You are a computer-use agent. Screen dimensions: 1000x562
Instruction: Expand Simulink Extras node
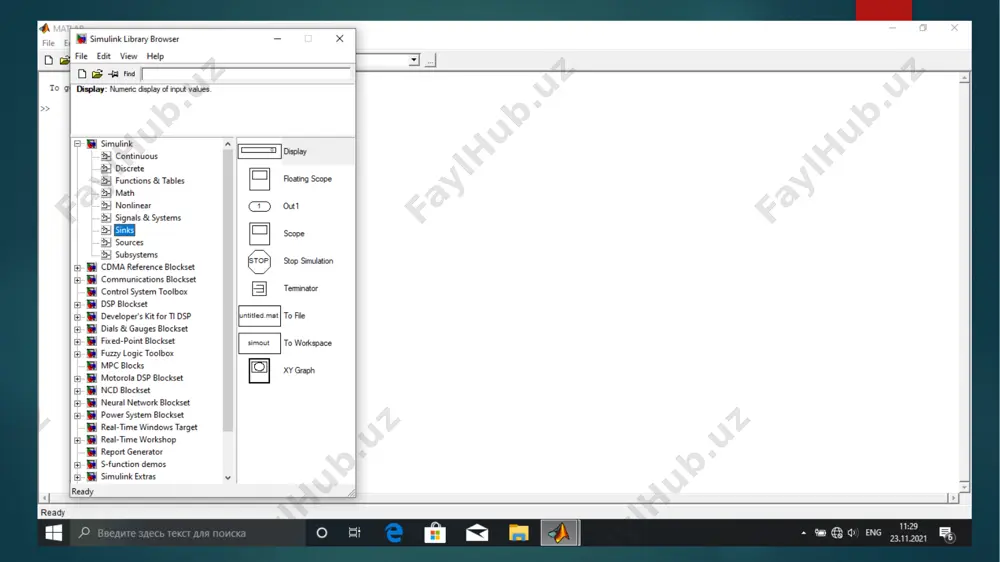pyautogui.click(x=78, y=477)
